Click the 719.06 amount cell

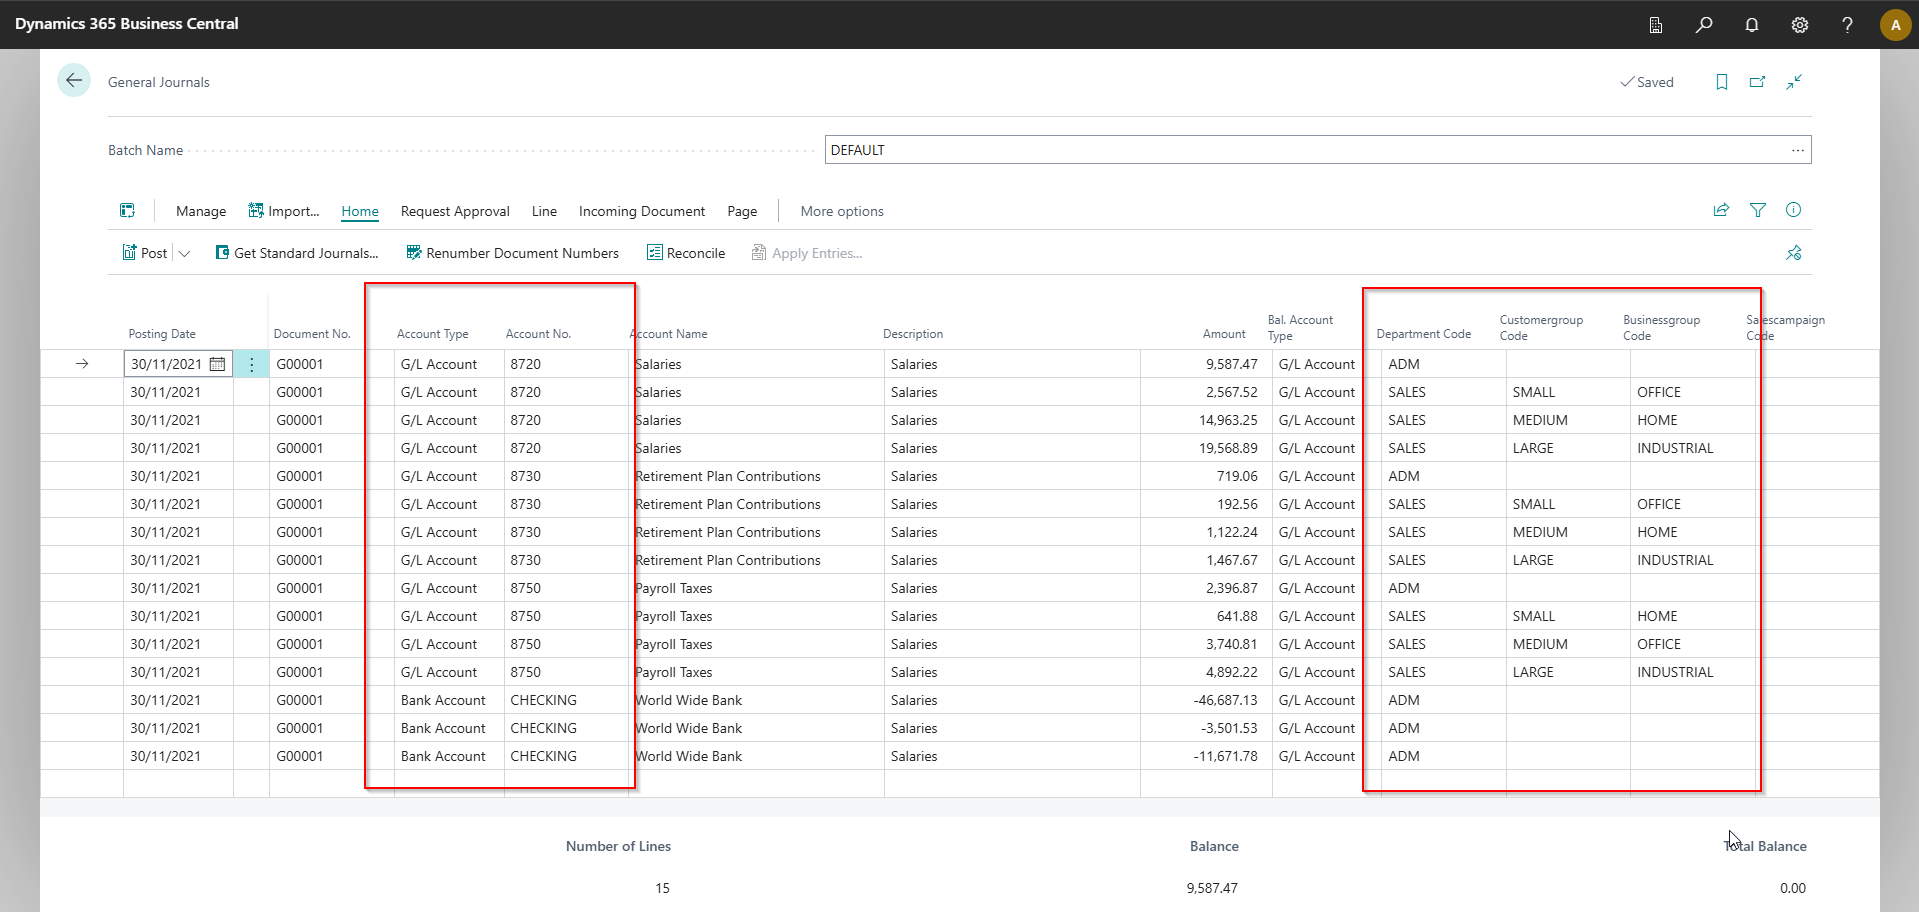(1206, 476)
